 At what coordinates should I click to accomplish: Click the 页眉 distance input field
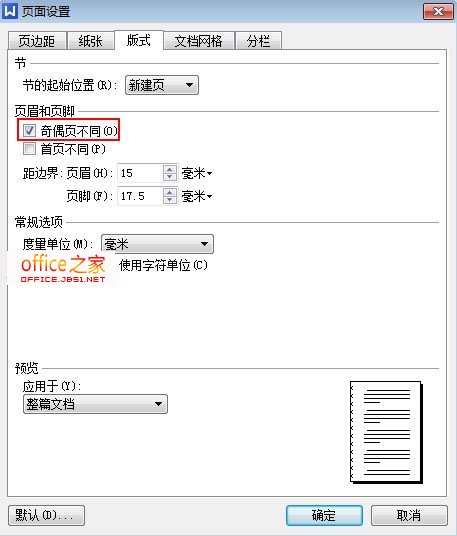(x=140, y=173)
